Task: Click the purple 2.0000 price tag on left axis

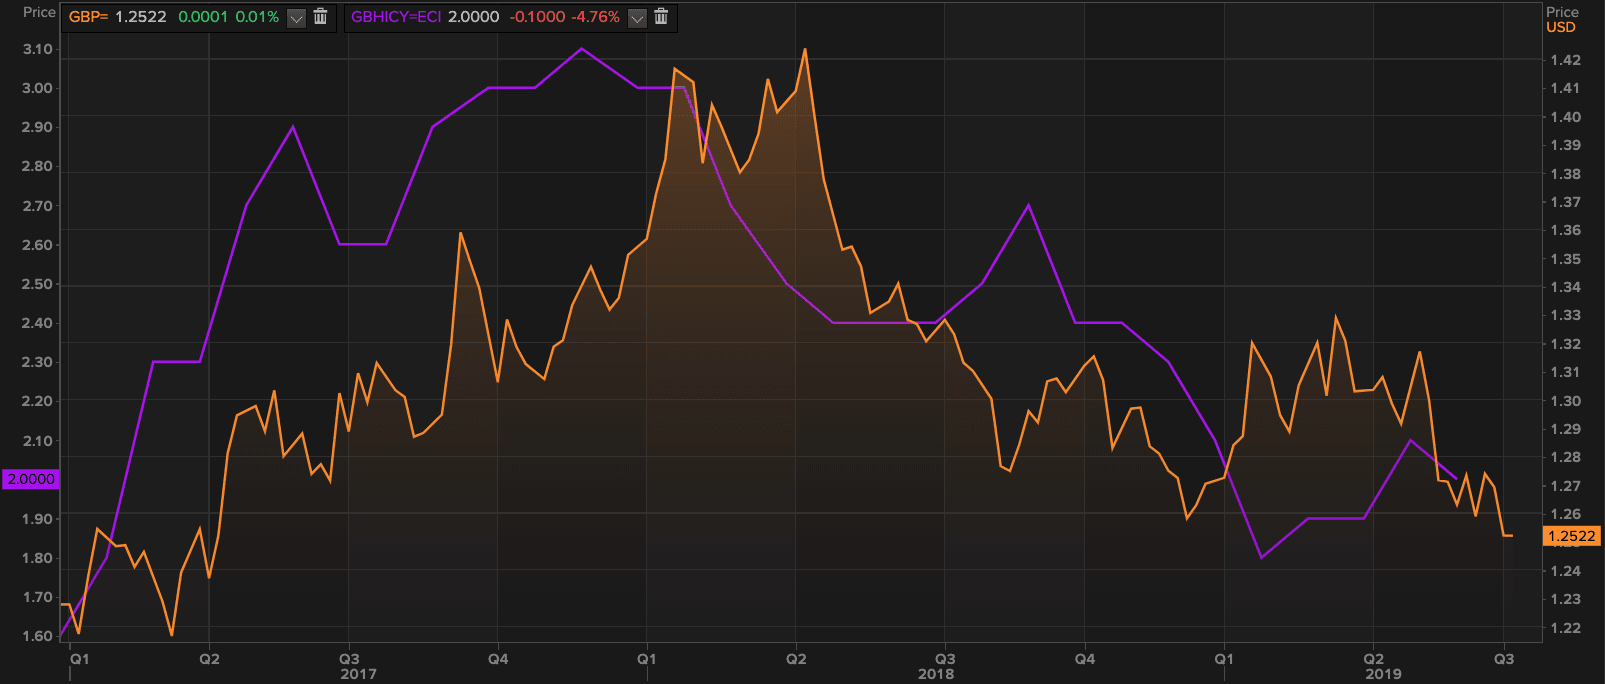Action: point(31,479)
